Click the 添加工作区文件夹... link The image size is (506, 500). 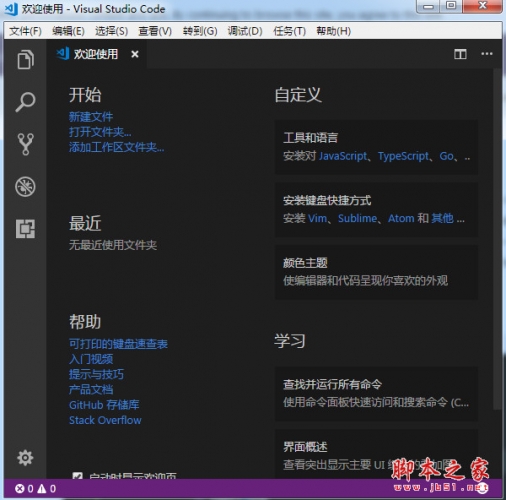click(116, 147)
